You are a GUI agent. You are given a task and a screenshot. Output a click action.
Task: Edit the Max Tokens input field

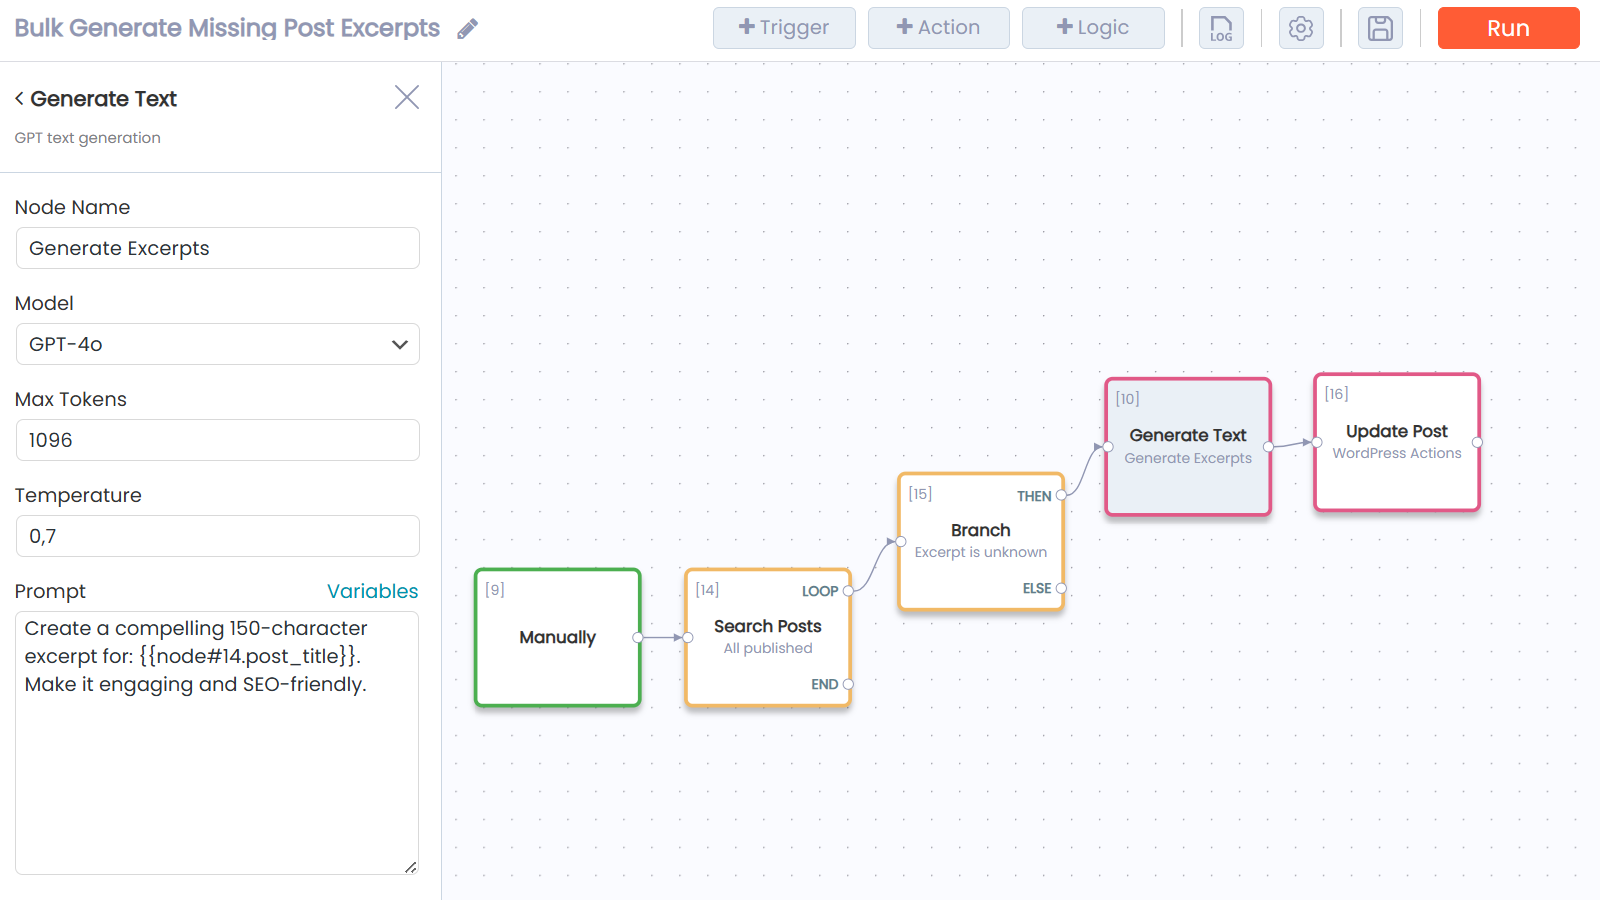217,440
